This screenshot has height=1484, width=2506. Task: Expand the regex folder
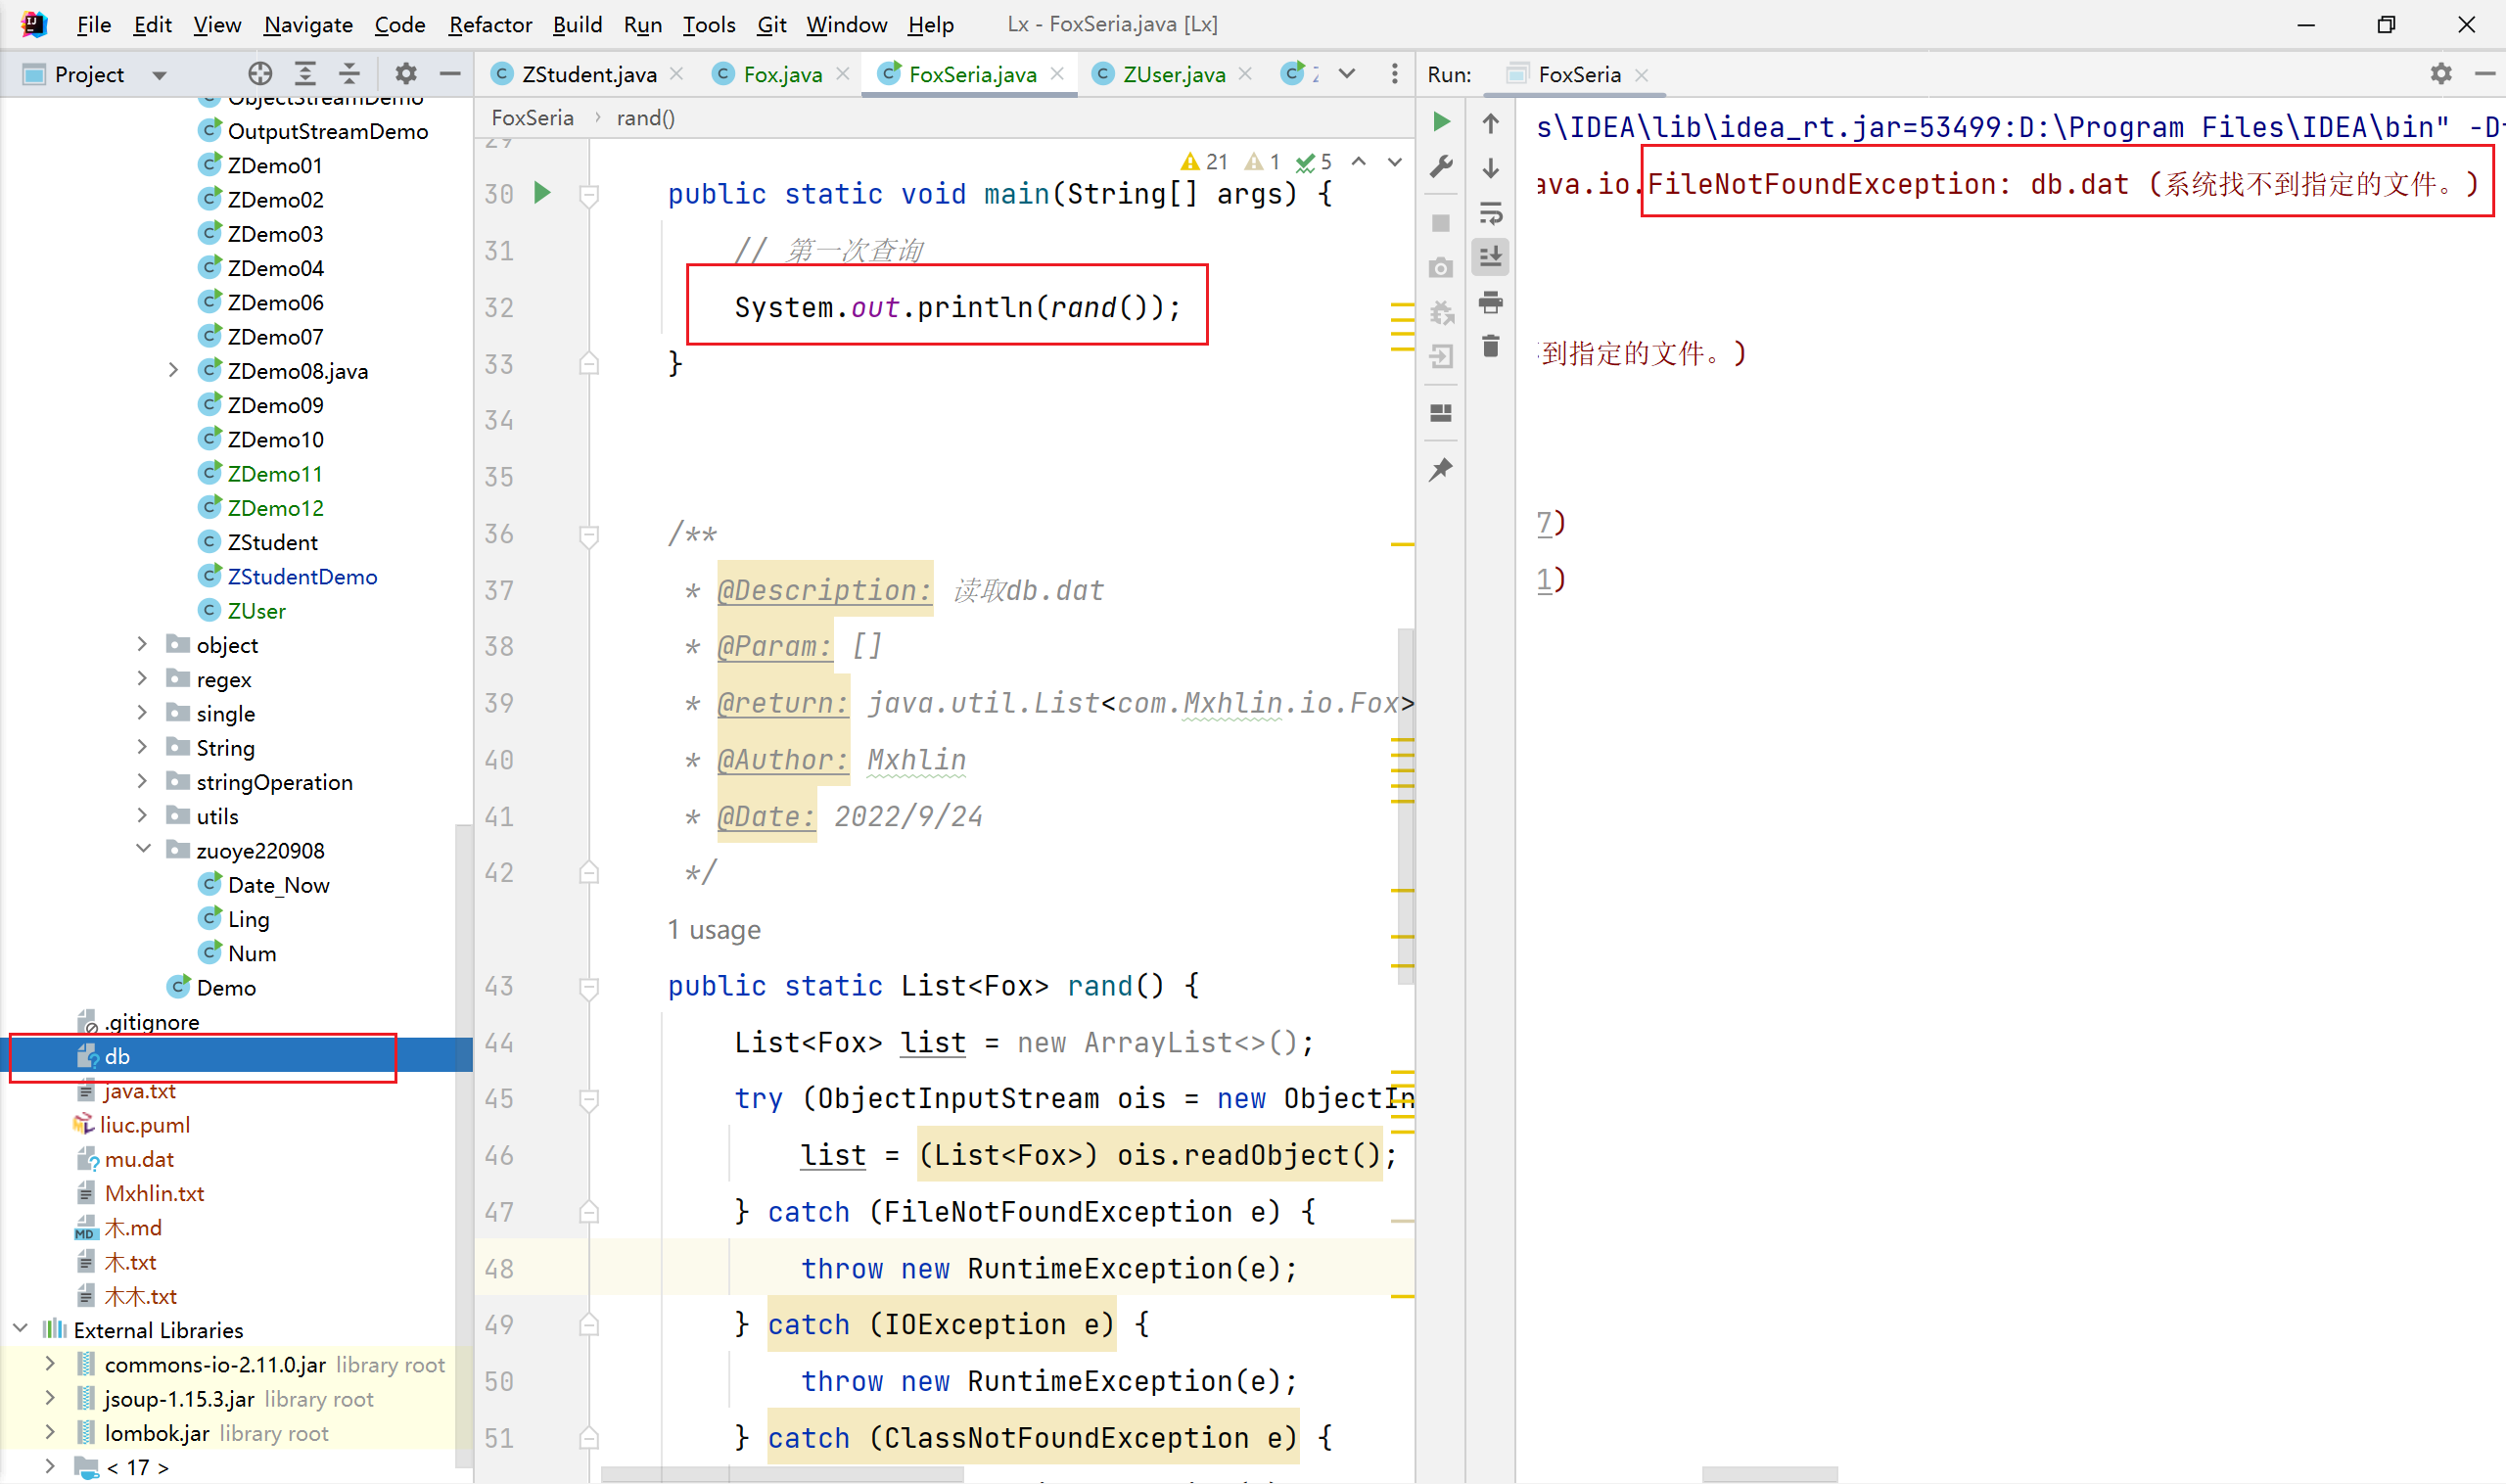pyautogui.click(x=142, y=679)
